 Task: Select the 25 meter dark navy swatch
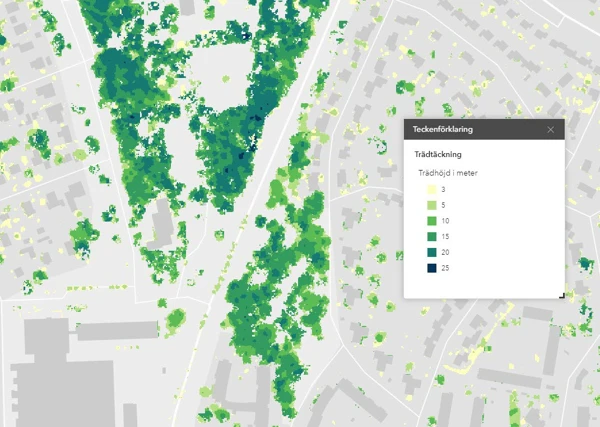431,269
